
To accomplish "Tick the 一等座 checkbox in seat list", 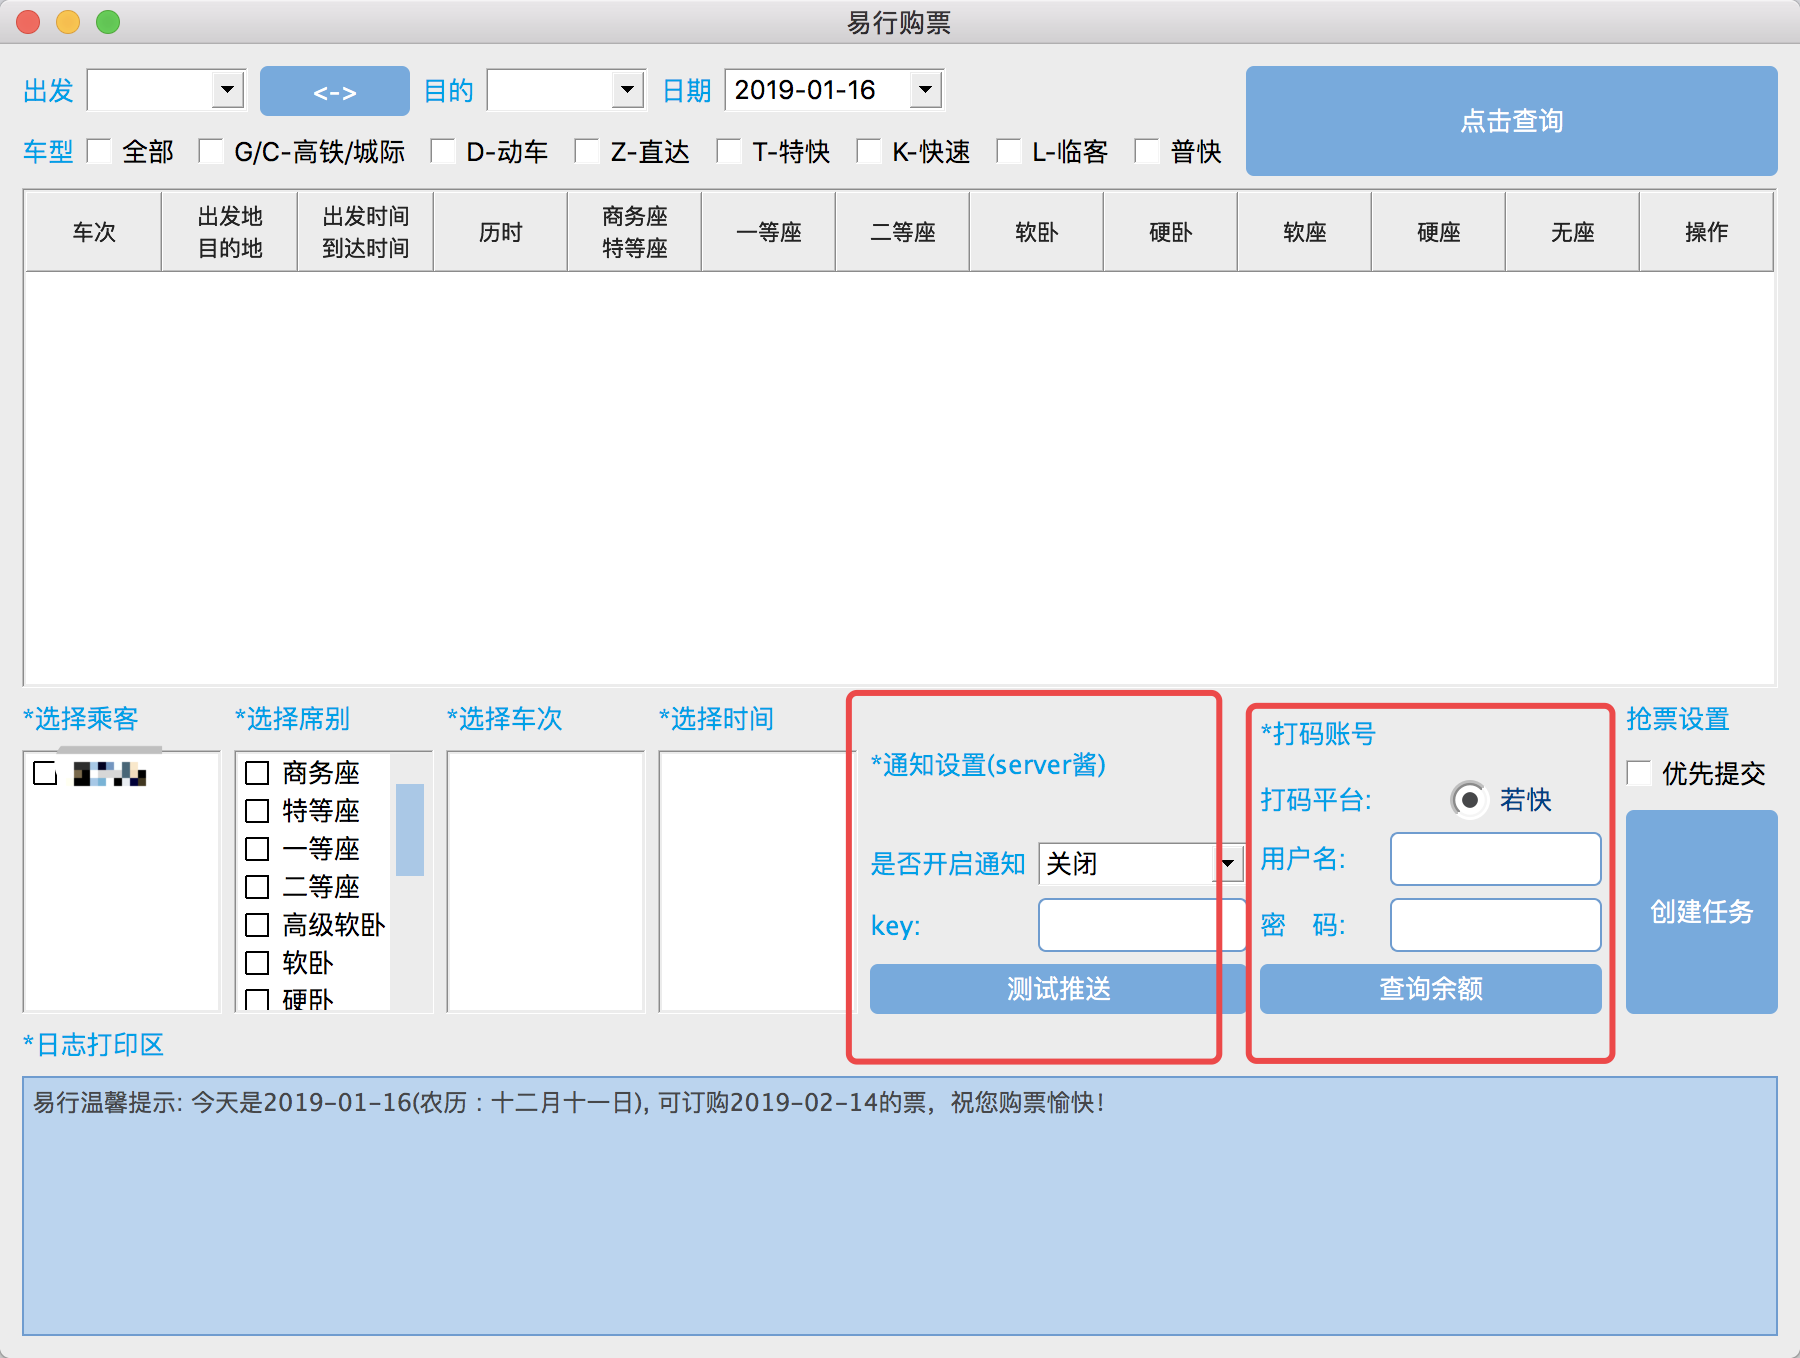I will 257,849.
